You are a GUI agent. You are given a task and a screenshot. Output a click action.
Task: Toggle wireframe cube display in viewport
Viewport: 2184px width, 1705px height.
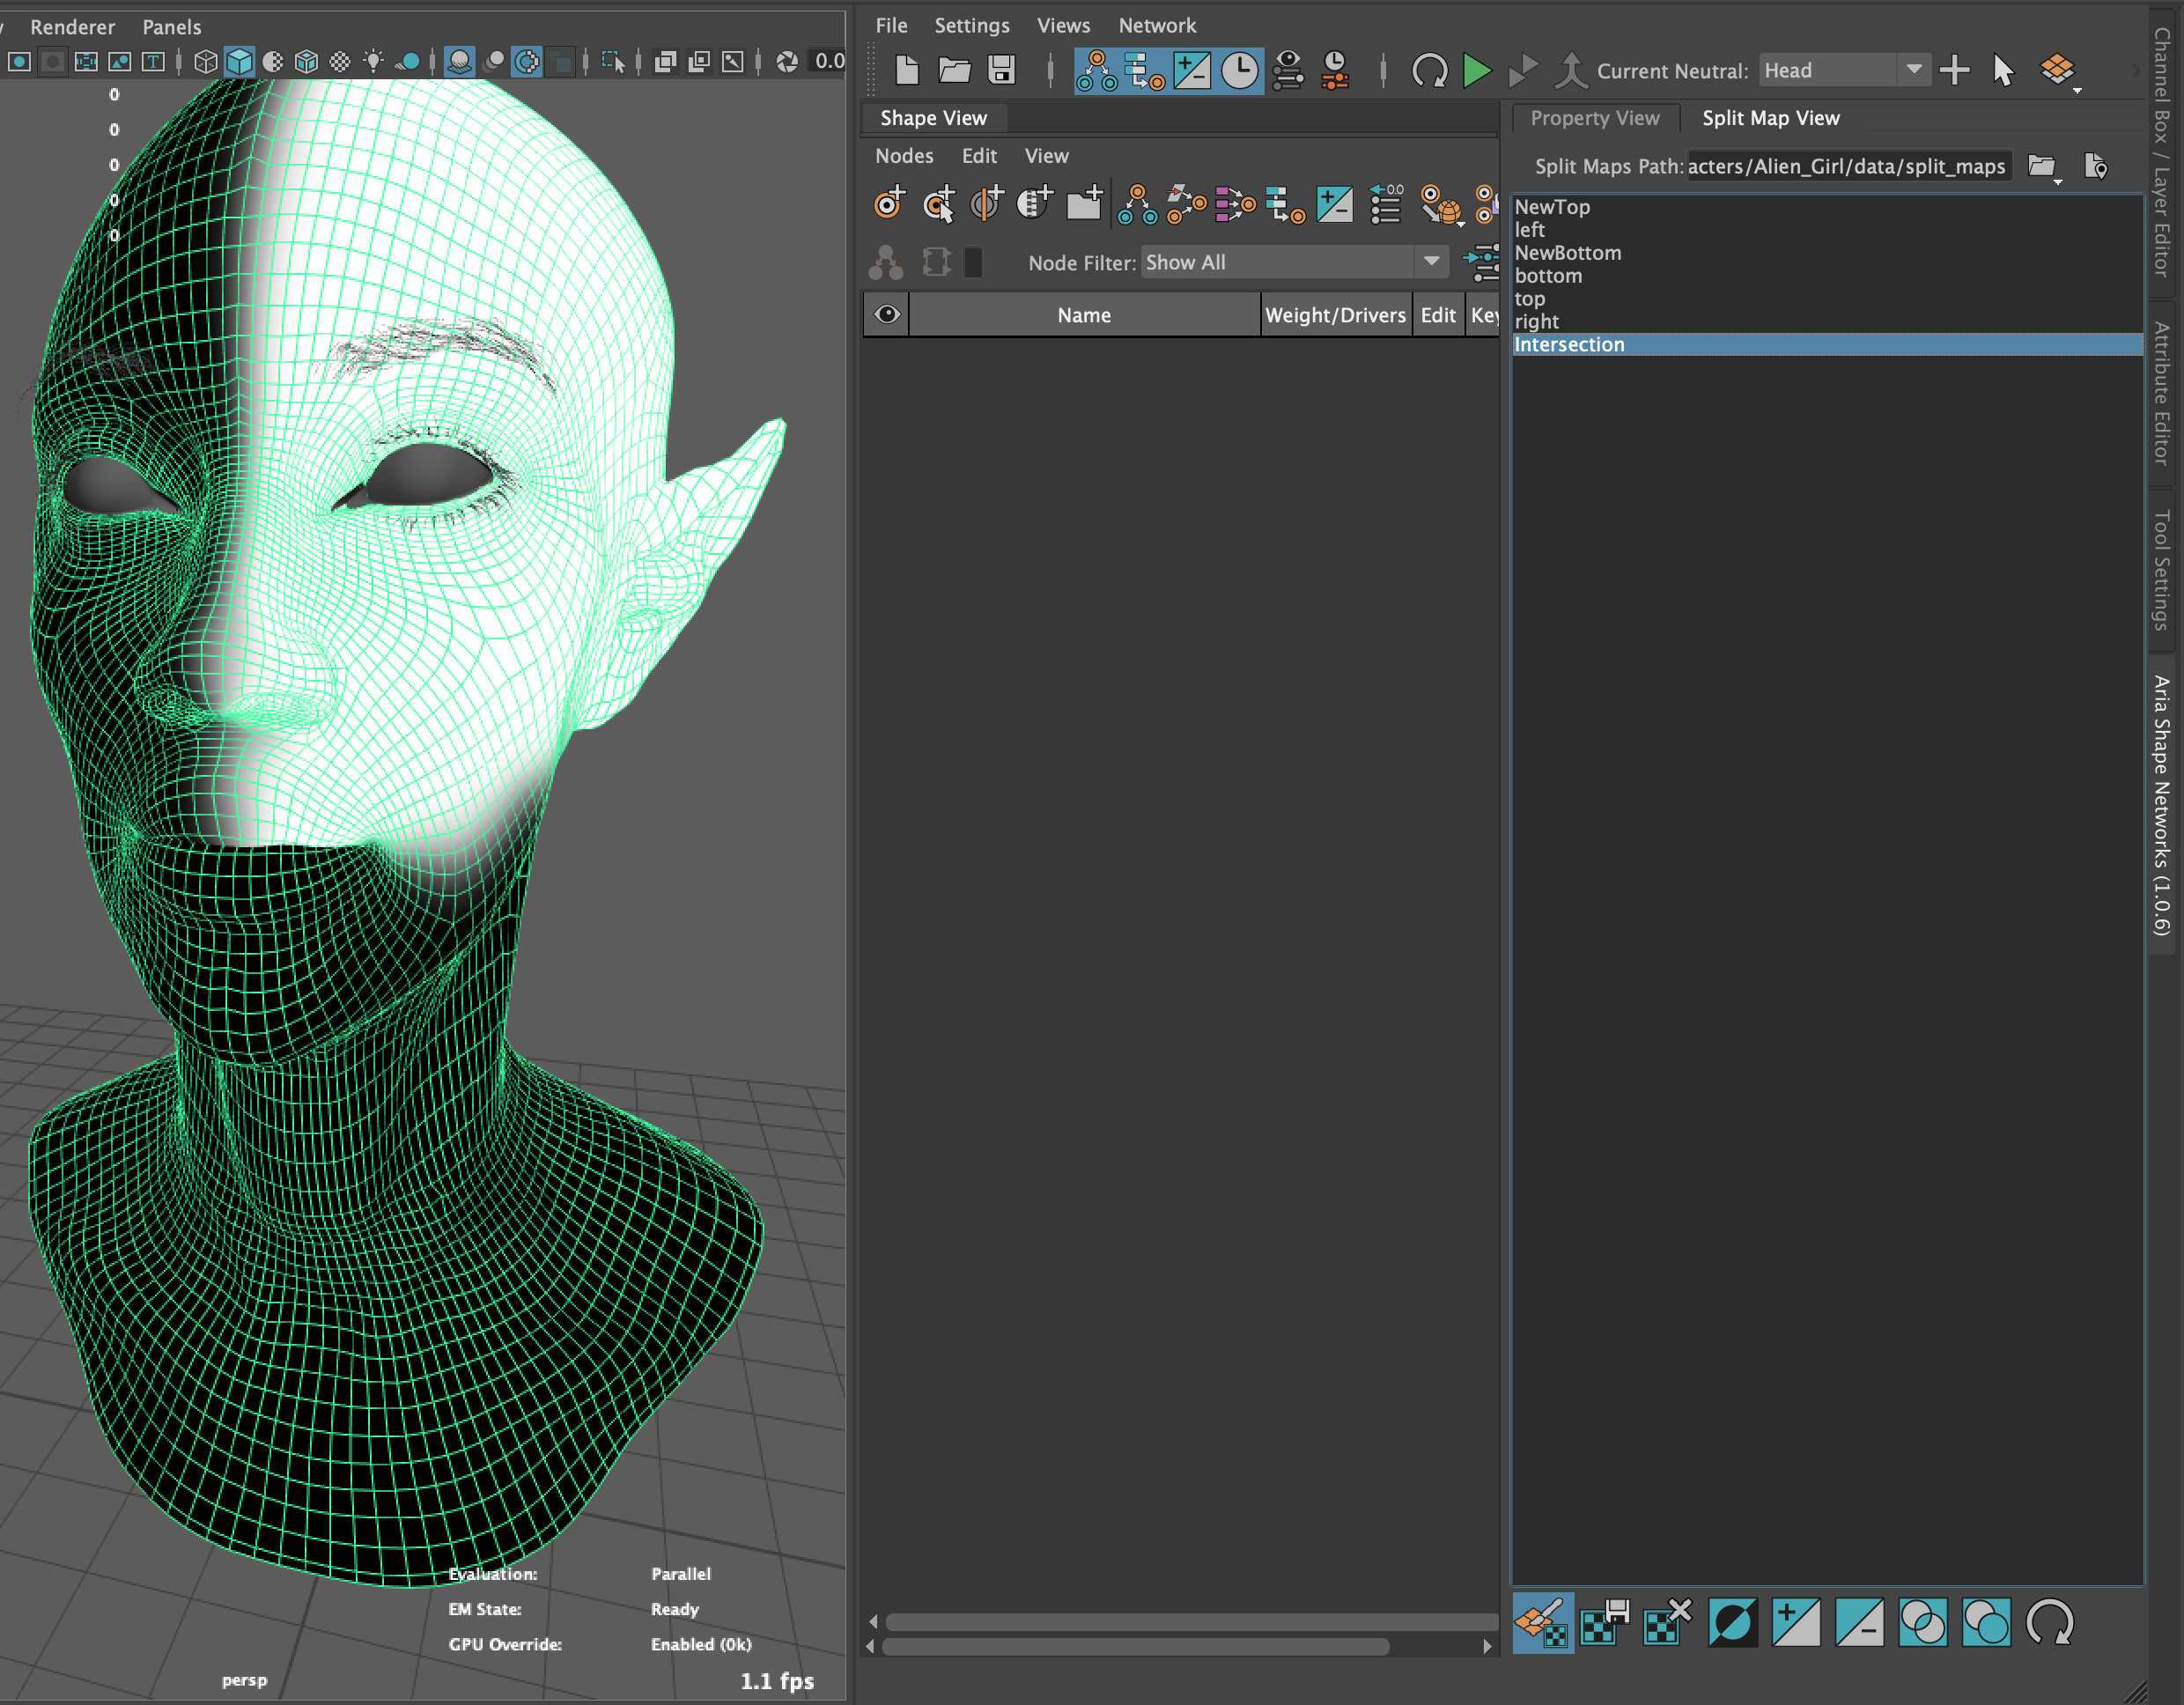tap(206, 62)
